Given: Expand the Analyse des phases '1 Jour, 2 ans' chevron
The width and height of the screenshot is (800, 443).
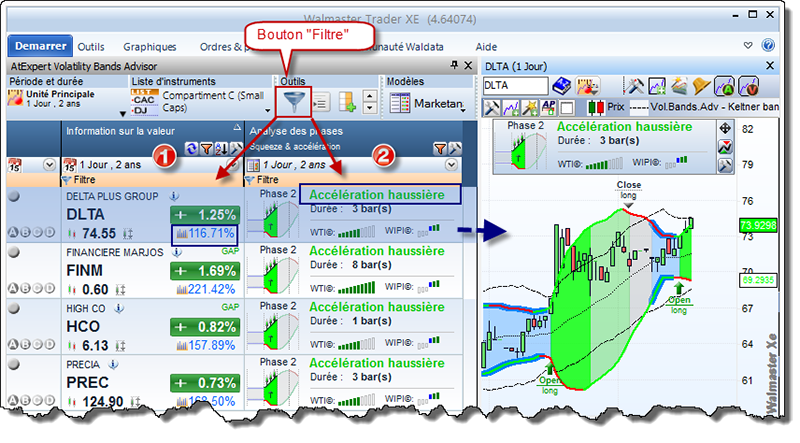Looking at the screenshot, I should pyautogui.click(x=451, y=165).
